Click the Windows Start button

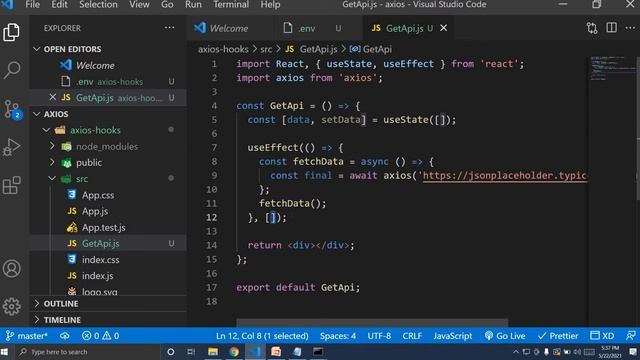click(x=5, y=351)
